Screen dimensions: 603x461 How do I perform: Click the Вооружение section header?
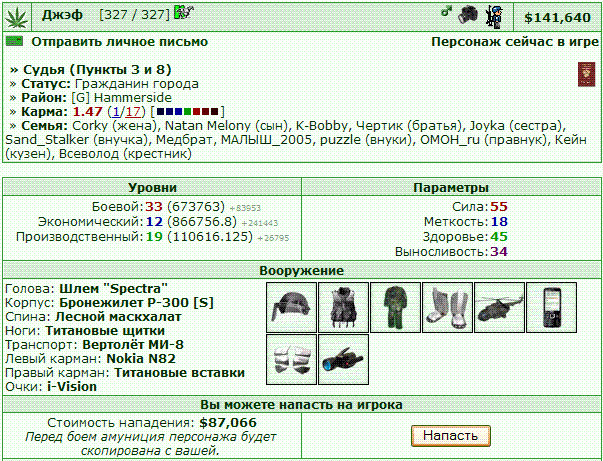[302, 270]
